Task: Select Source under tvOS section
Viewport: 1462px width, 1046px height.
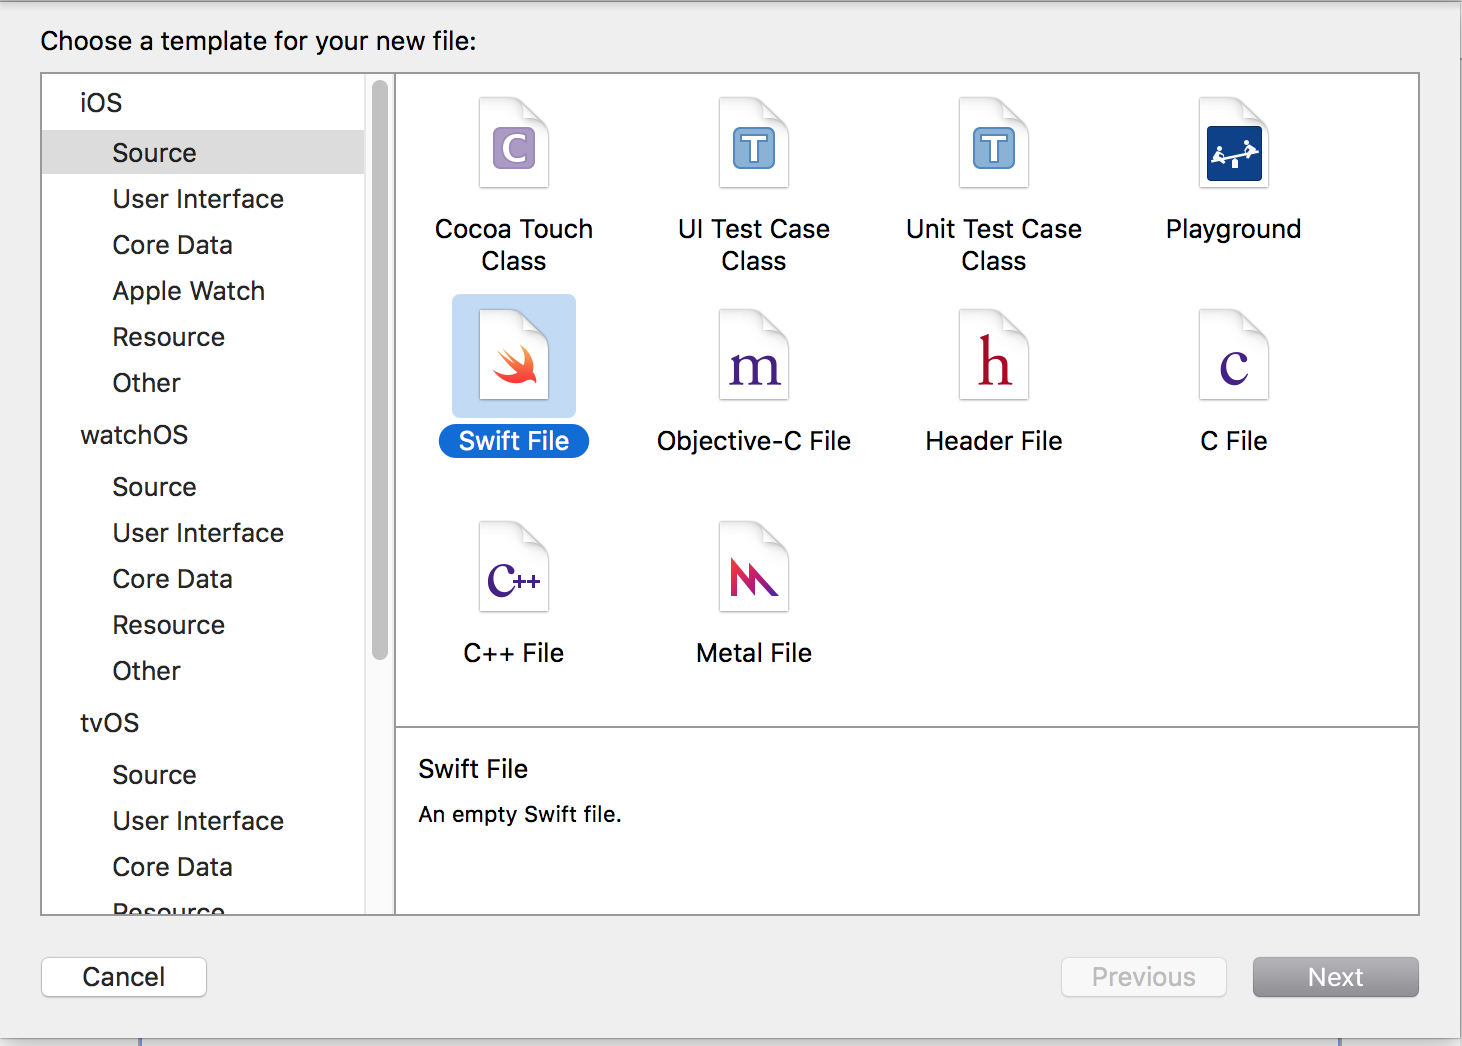Action: tap(154, 775)
